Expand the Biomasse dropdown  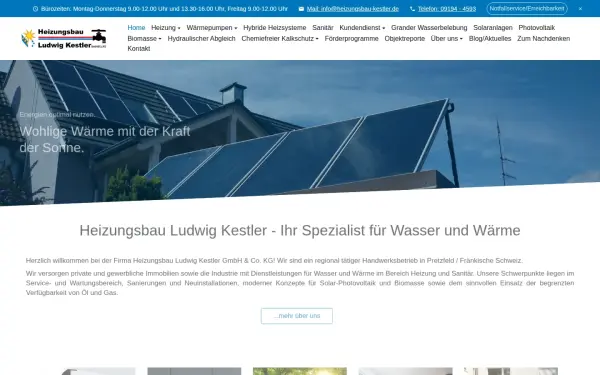(x=144, y=38)
